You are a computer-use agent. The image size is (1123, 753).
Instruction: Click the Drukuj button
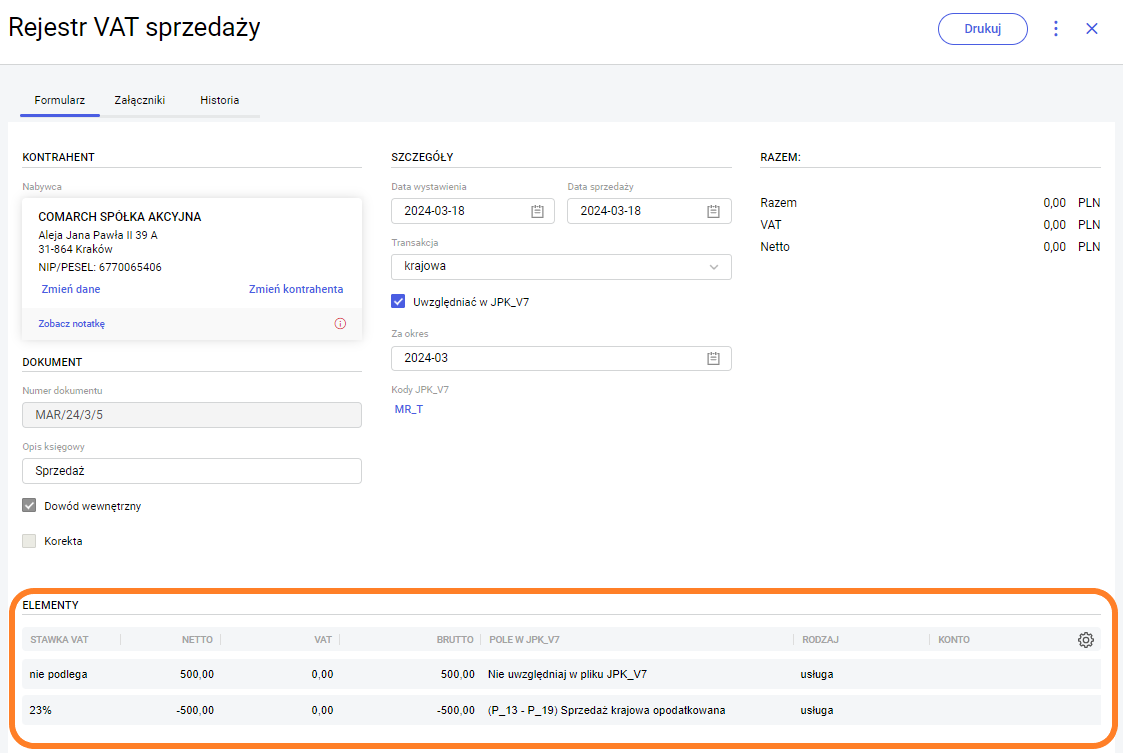click(982, 29)
